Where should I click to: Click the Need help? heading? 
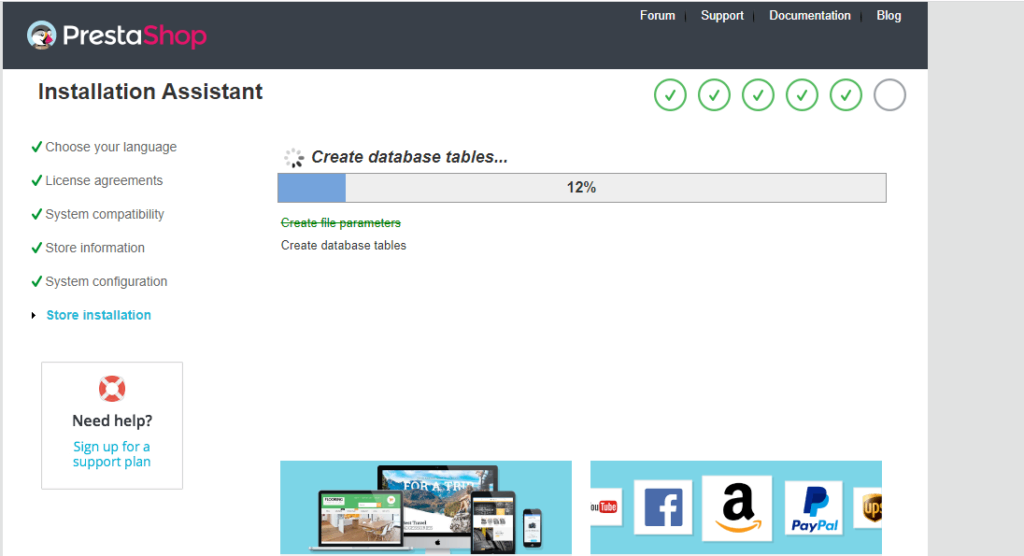[x=112, y=421]
